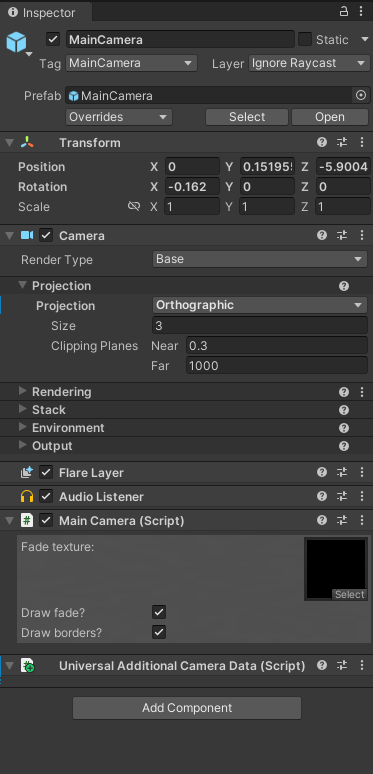This screenshot has width=373, height=774.
Task: Expand the Environment section
Action: 22,427
